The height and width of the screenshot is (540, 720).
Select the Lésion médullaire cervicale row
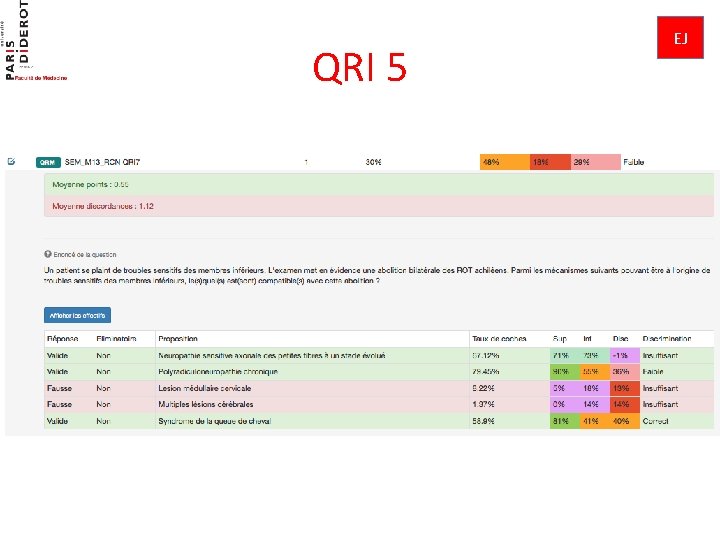(x=379, y=388)
